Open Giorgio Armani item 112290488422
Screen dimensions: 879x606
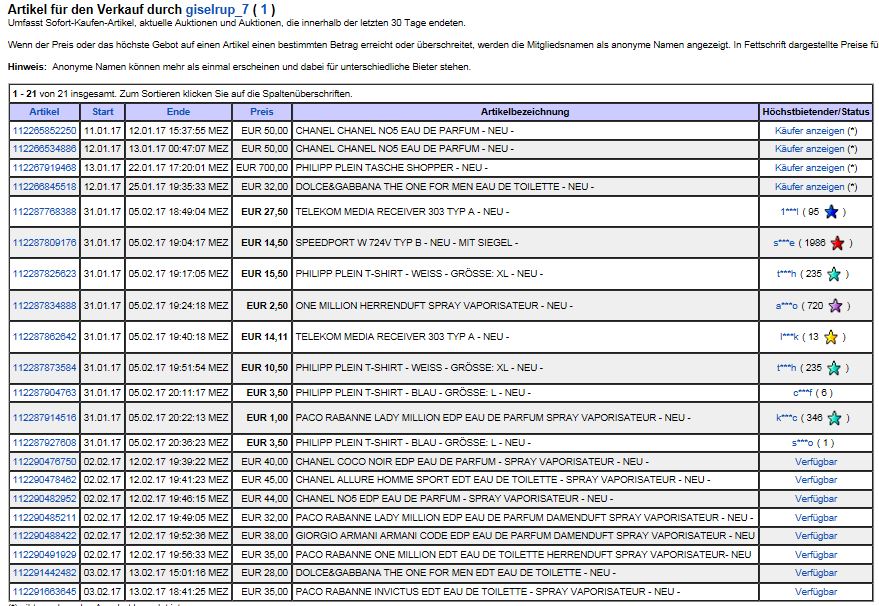click(x=44, y=536)
